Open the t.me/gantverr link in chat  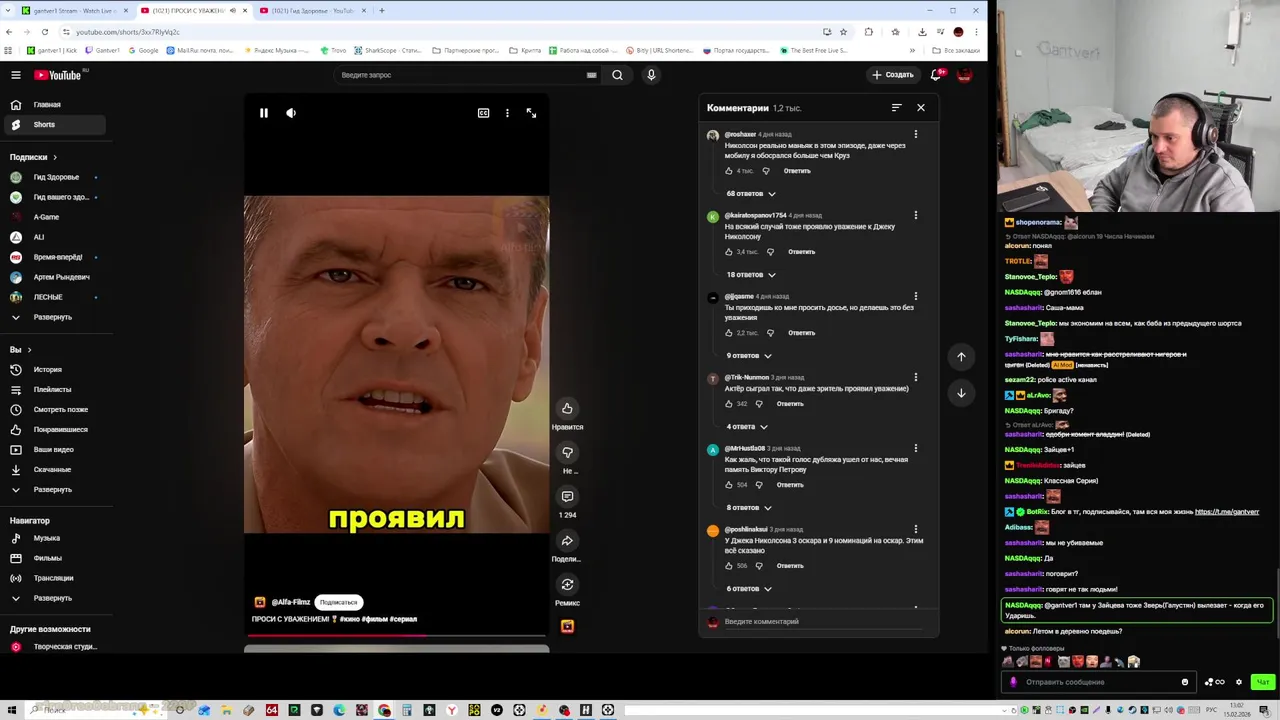point(1226,512)
